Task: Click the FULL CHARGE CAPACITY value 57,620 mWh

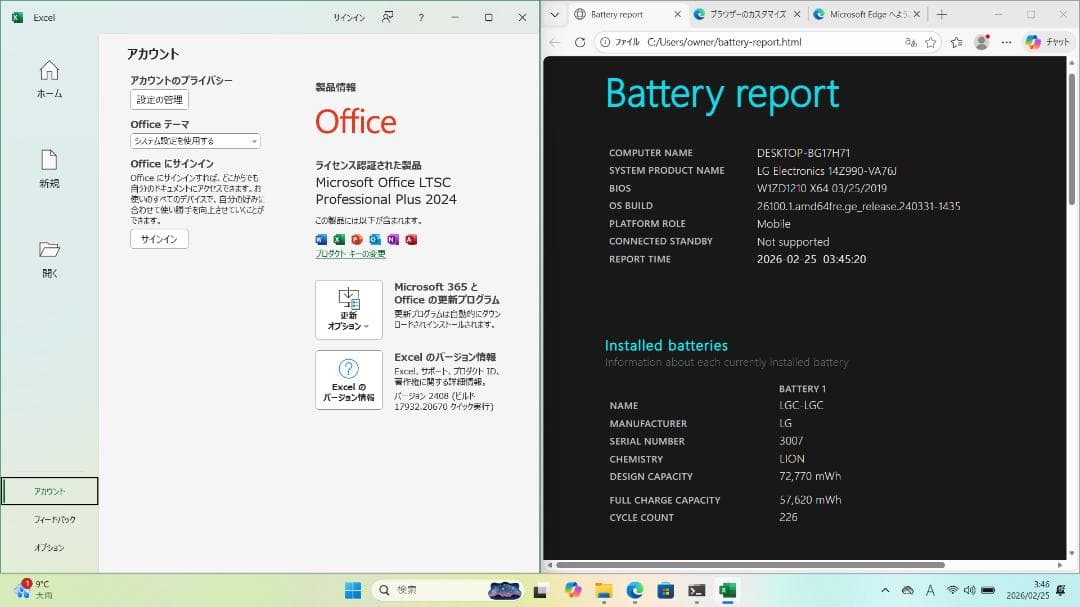Action: (x=810, y=500)
